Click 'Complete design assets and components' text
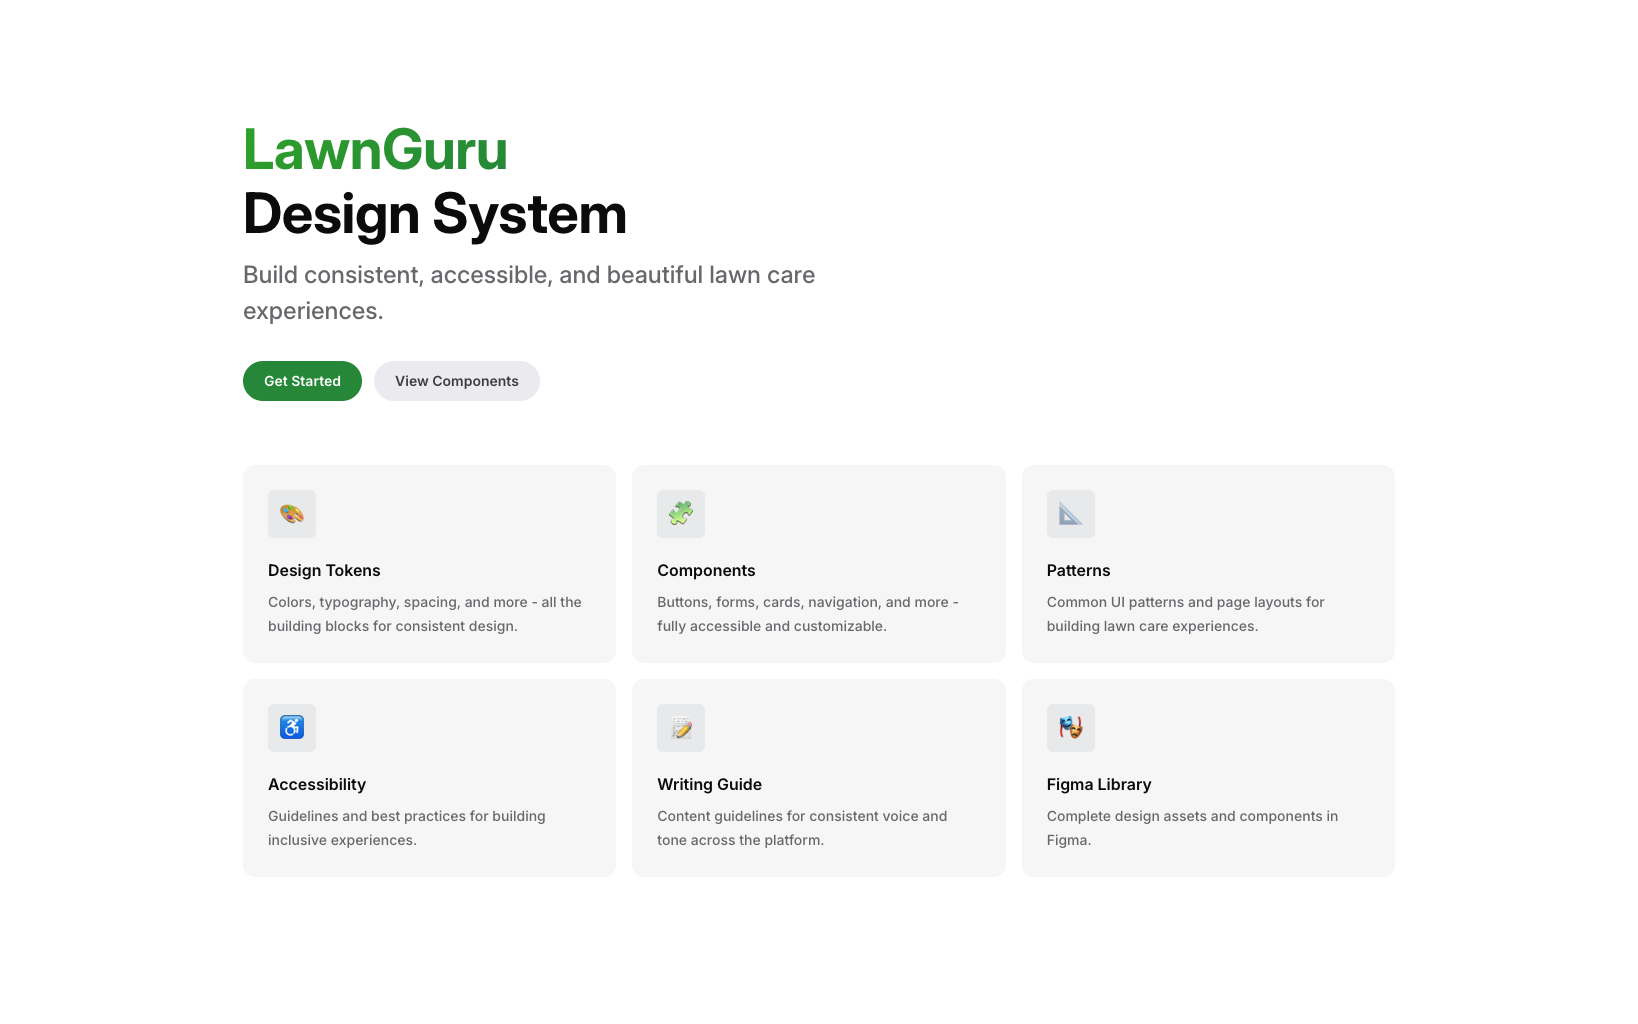Image resolution: width=1638 pixels, height=1024 pixels. pyautogui.click(x=1192, y=828)
